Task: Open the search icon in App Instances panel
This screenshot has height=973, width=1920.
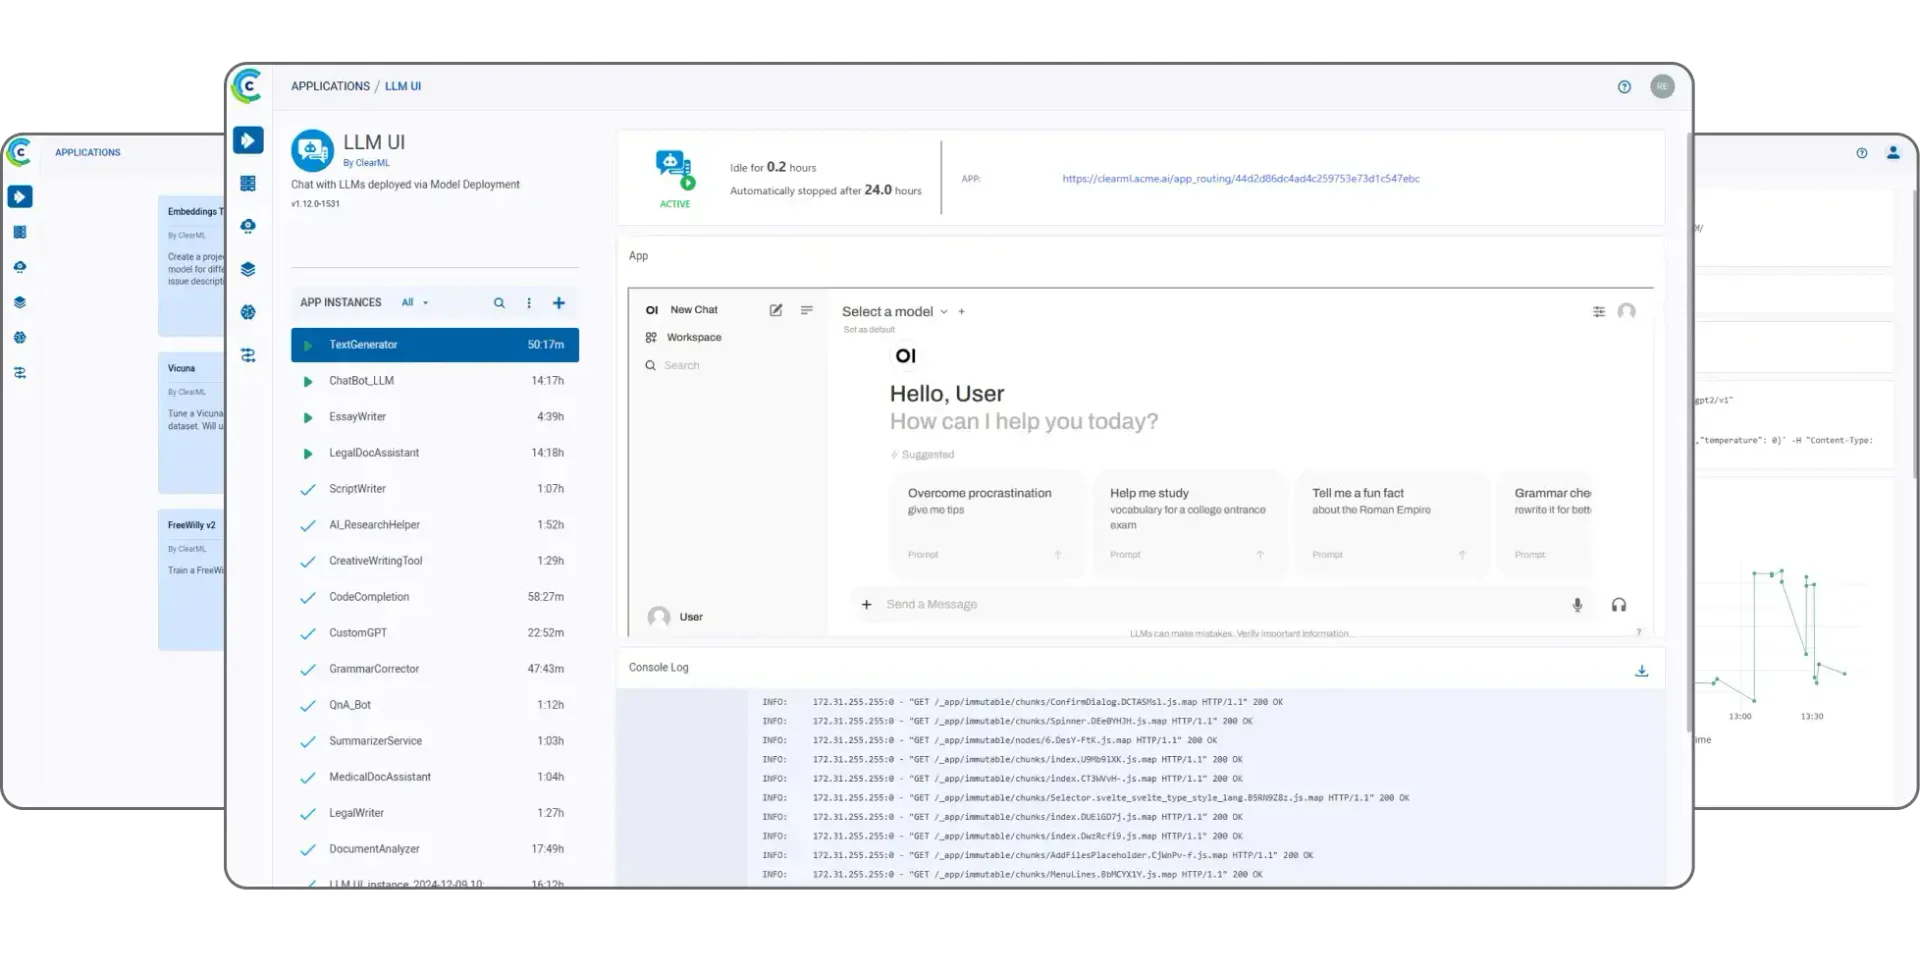Action: [x=499, y=302]
